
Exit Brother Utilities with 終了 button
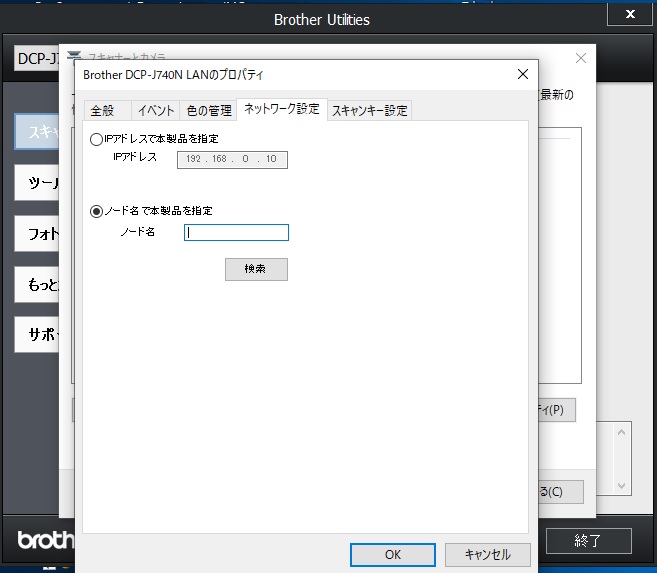pos(588,541)
